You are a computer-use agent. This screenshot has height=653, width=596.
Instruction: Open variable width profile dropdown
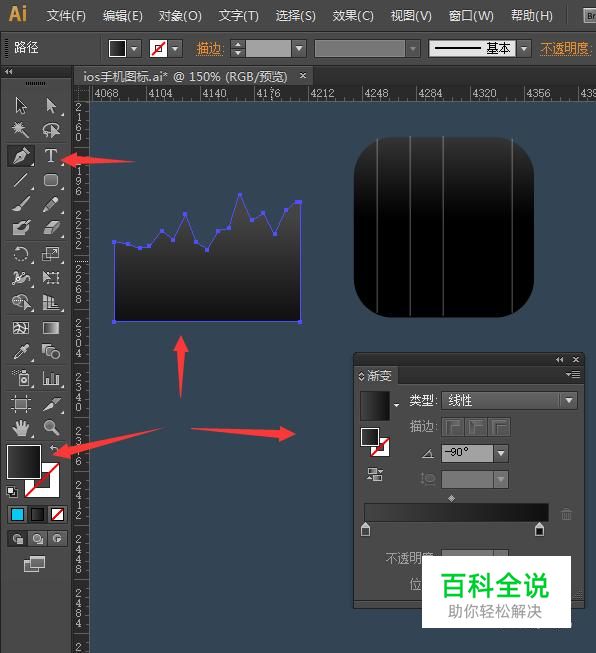412,49
